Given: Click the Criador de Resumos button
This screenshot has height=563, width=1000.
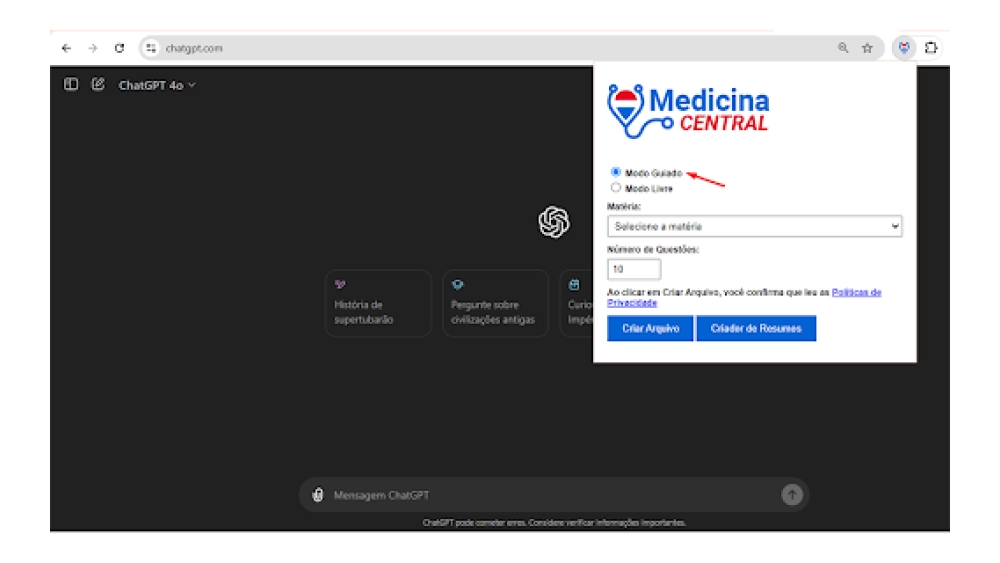Looking at the screenshot, I should tap(756, 328).
